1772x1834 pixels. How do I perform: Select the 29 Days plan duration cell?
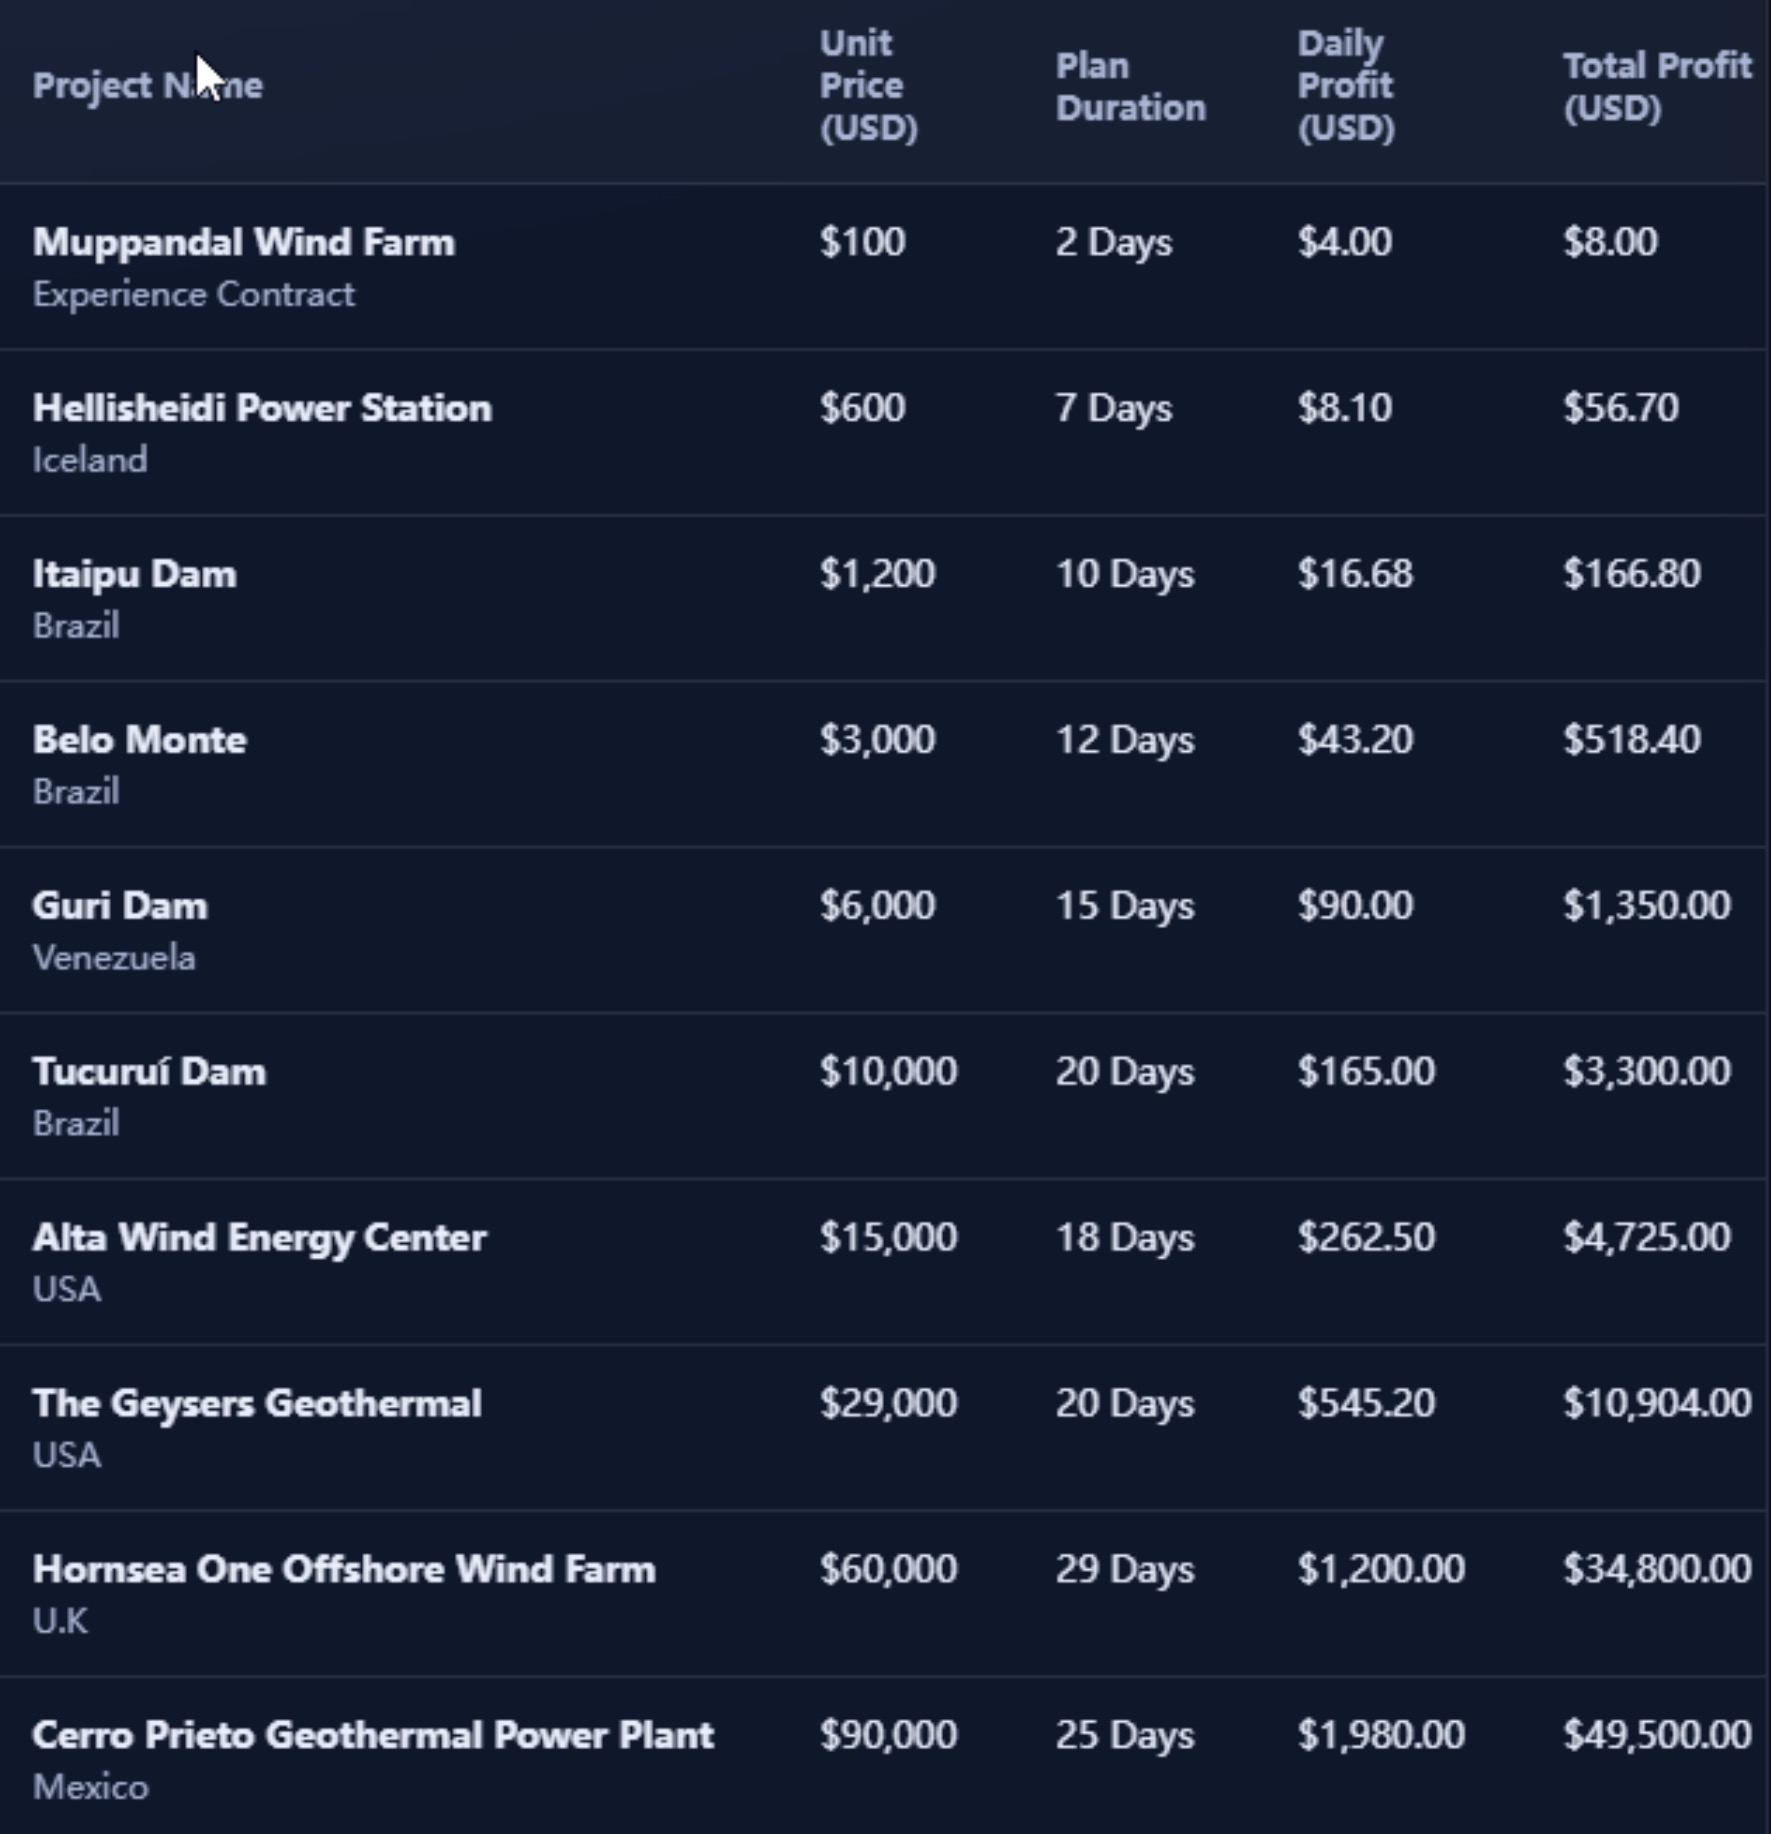(1124, 1570)
